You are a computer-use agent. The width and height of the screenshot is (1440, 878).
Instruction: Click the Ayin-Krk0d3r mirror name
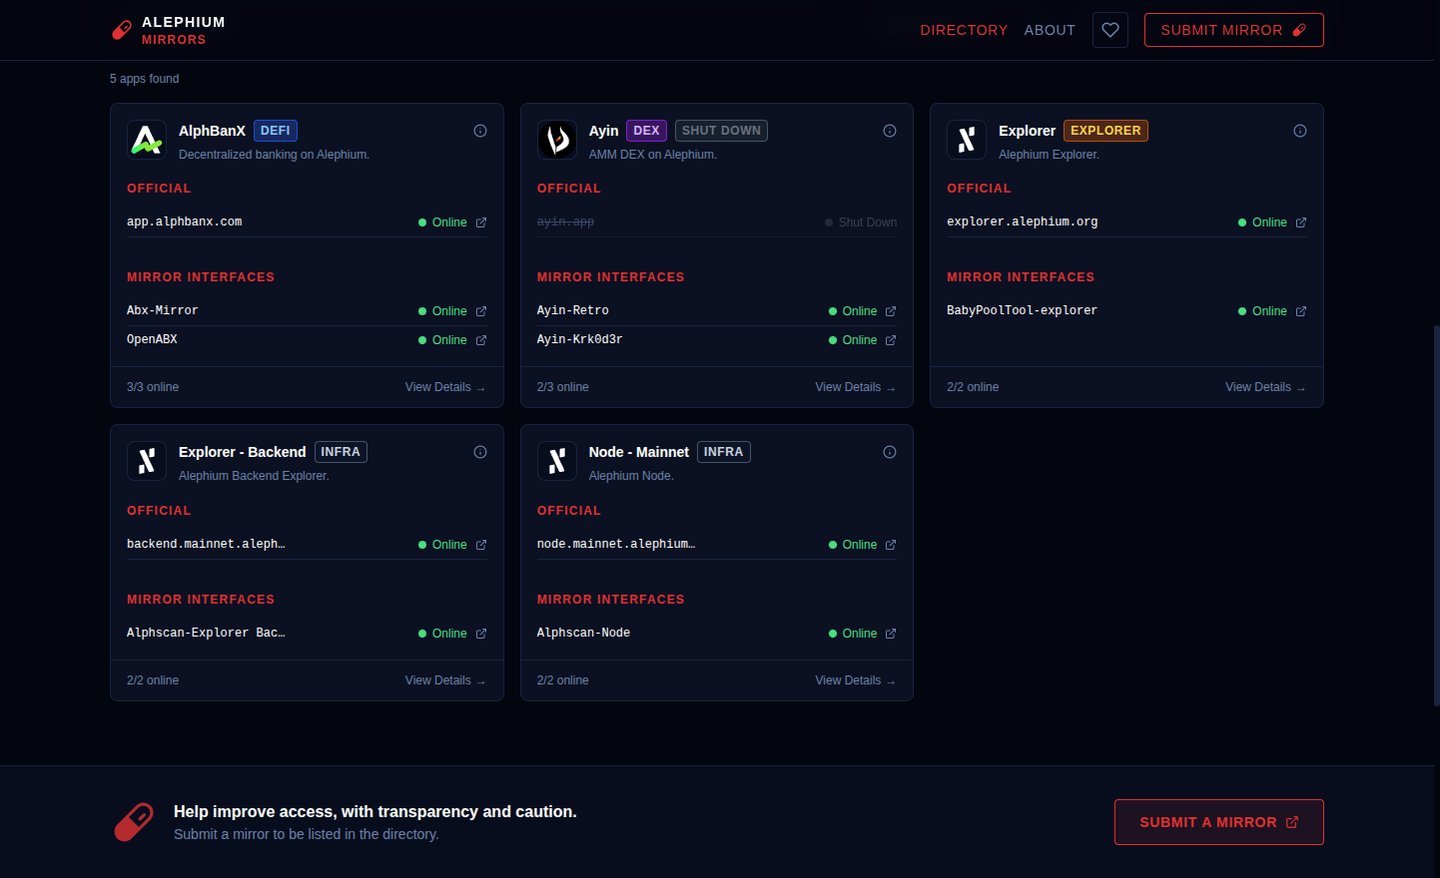(x=580, y=340)
